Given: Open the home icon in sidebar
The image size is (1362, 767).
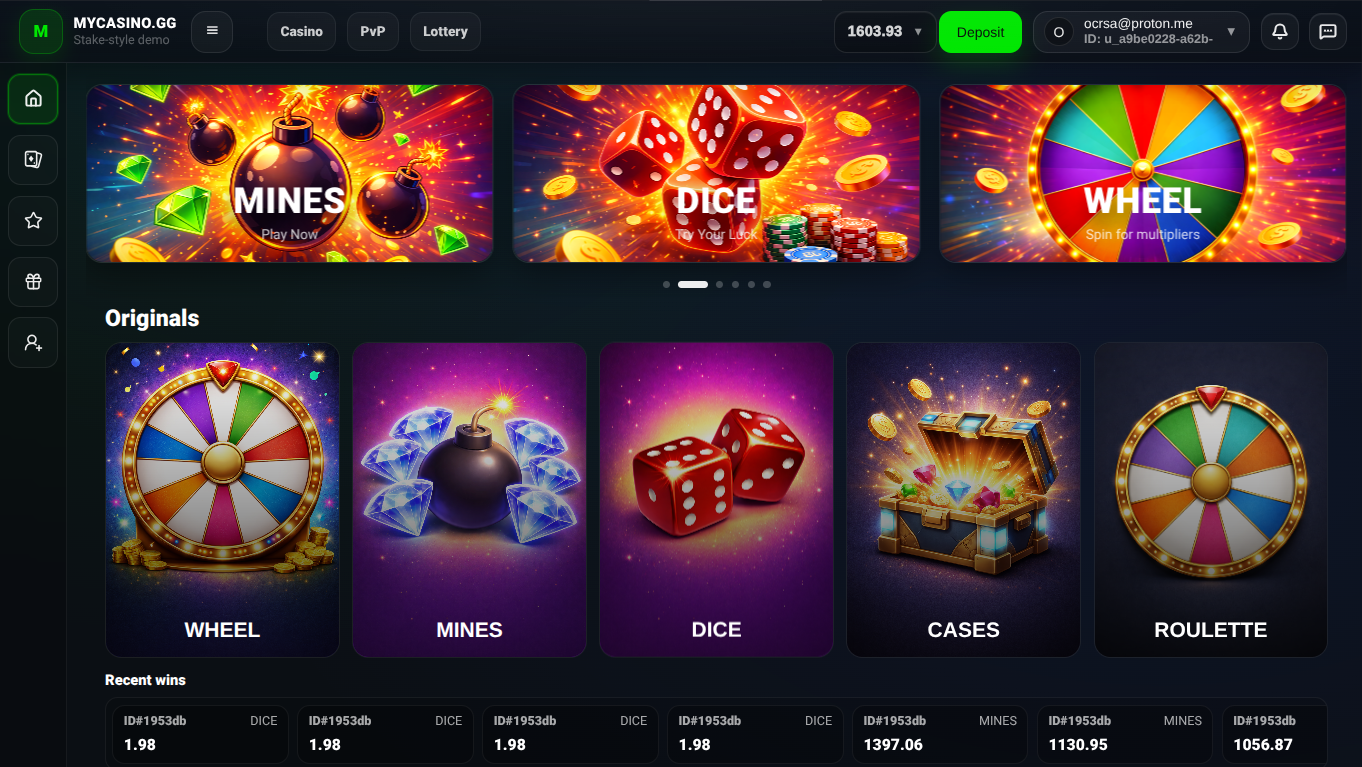Looking at the screenshot, I should [x=33, y=99].
